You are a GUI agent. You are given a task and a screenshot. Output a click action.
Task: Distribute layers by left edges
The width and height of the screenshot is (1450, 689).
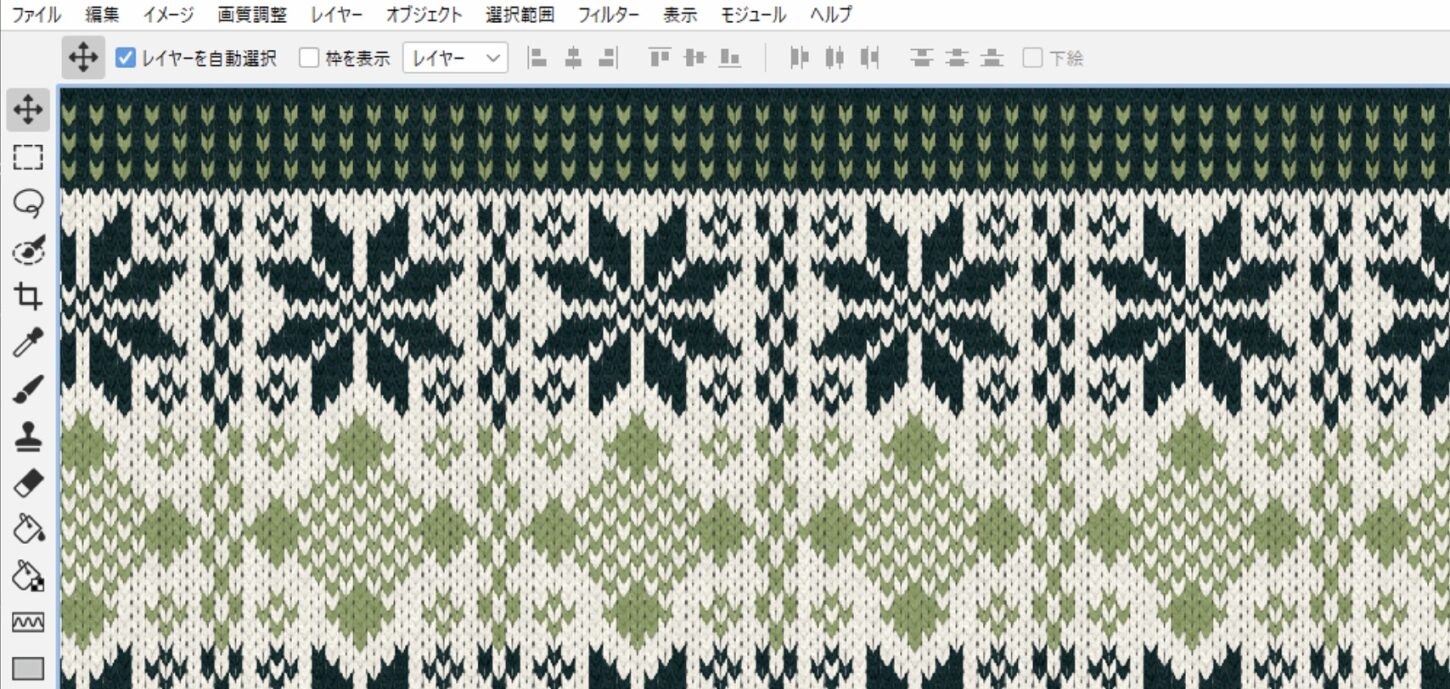(x=799, y=58)
